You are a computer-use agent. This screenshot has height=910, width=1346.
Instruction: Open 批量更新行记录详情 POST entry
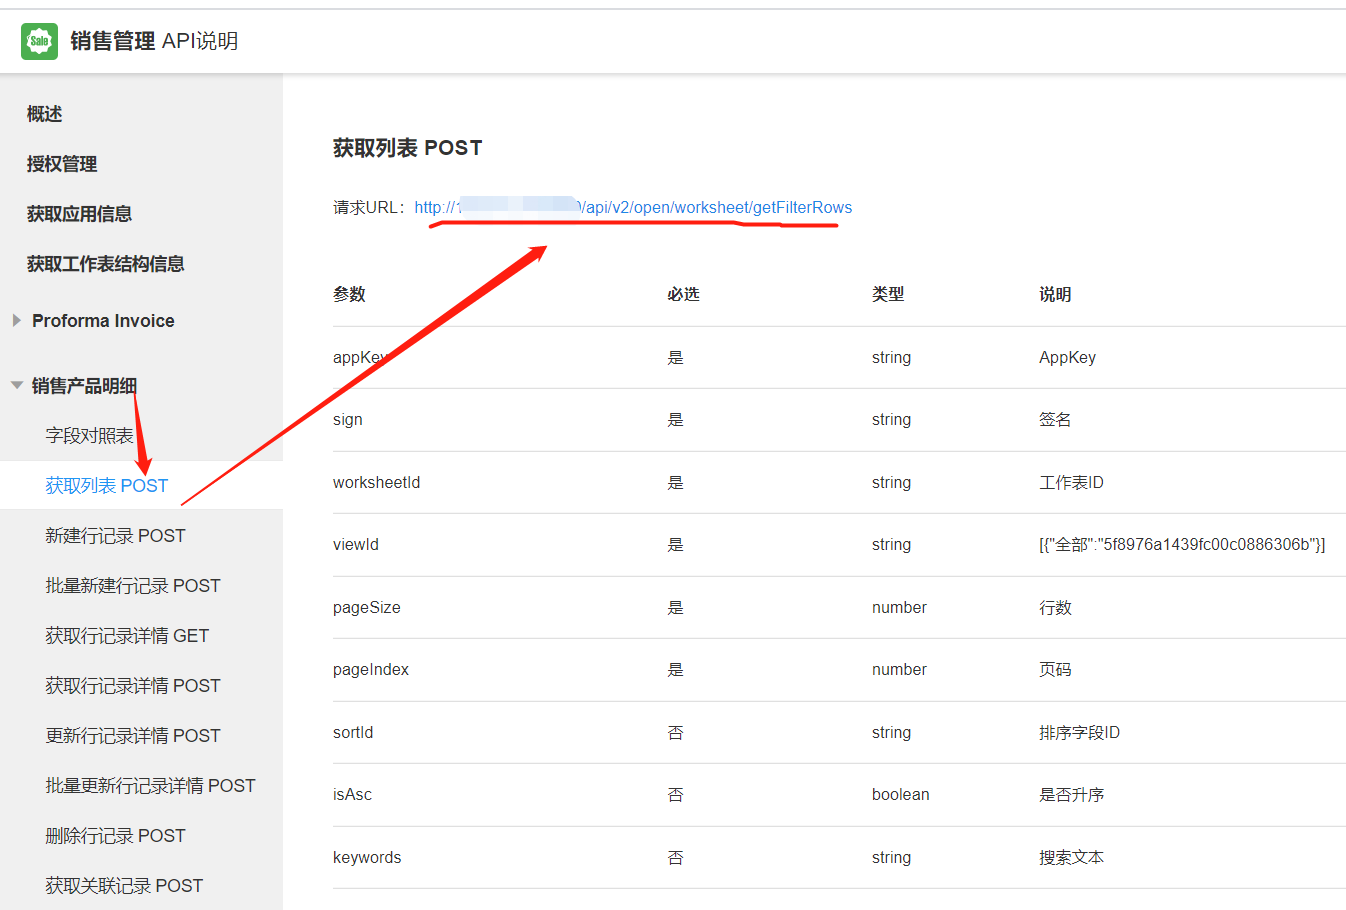(150, 786)
